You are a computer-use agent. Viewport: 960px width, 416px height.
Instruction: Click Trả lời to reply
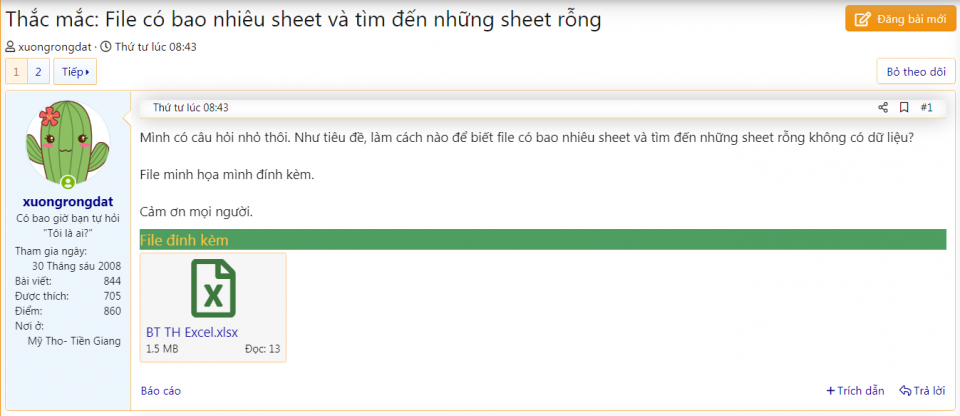coord(922,391)
